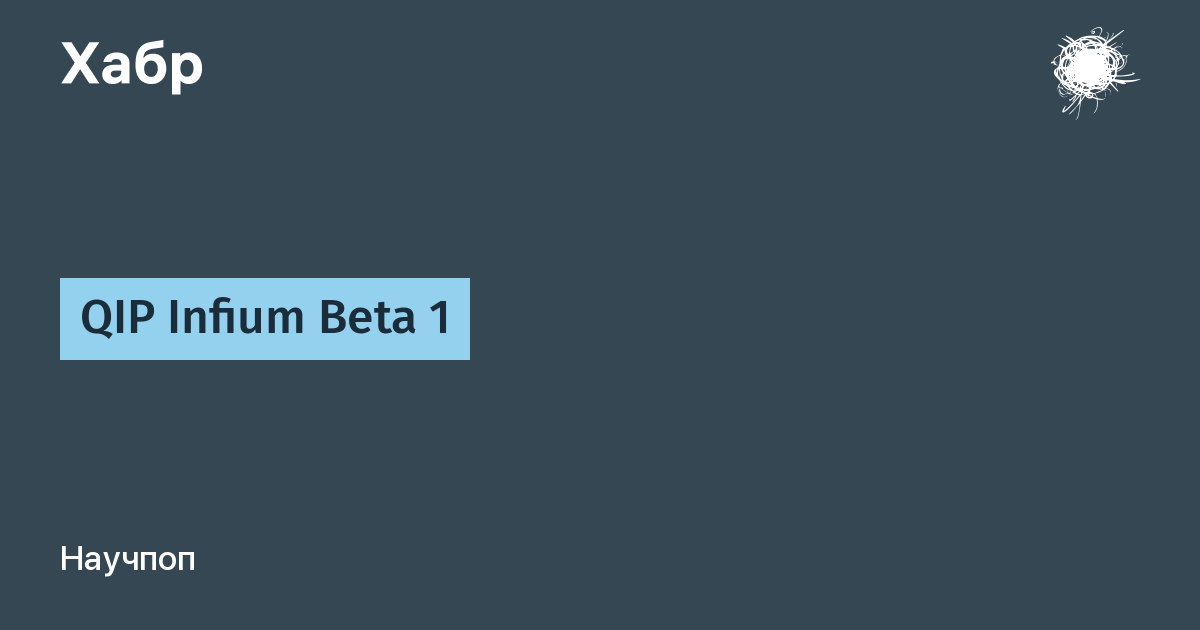The width and height of the screenshot is (1200, 630).
Task: Open the QIP Infium Beta 1 title
Action: click(x=265, y=319)
